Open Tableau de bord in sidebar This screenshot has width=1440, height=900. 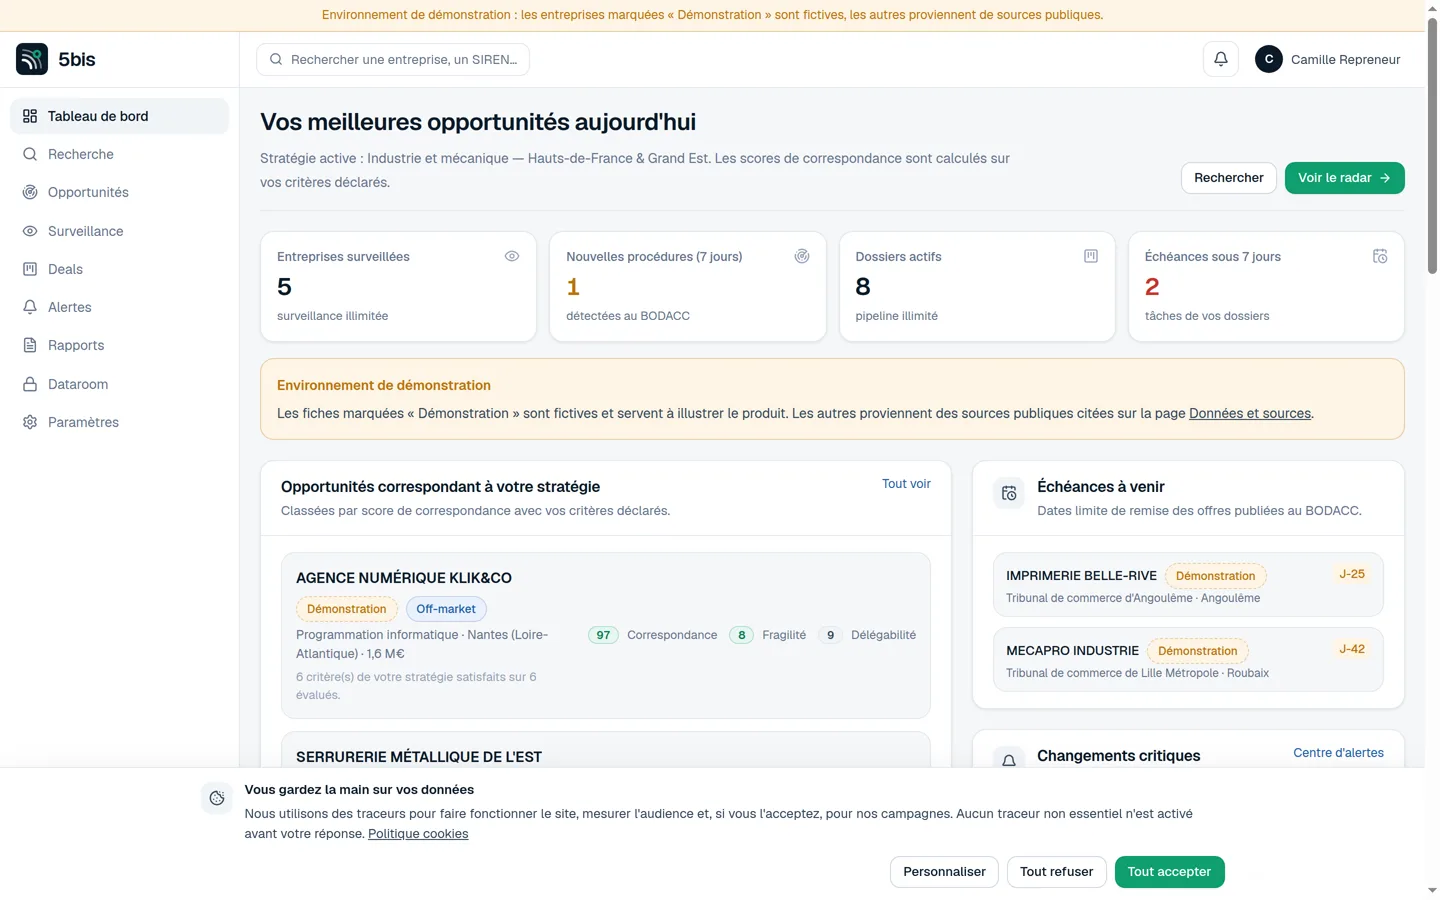click(x=119, y=116)
